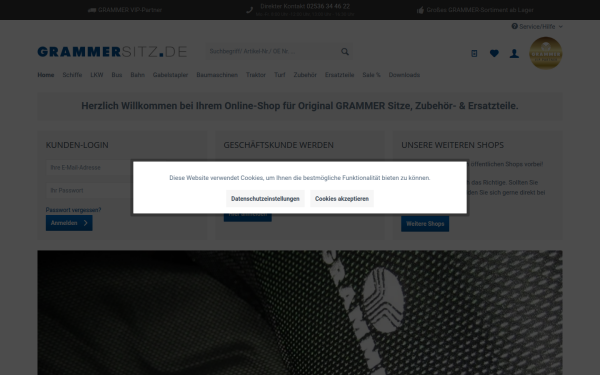
Task: Focus the Ihr Passwort field
Action: (89, 190)
